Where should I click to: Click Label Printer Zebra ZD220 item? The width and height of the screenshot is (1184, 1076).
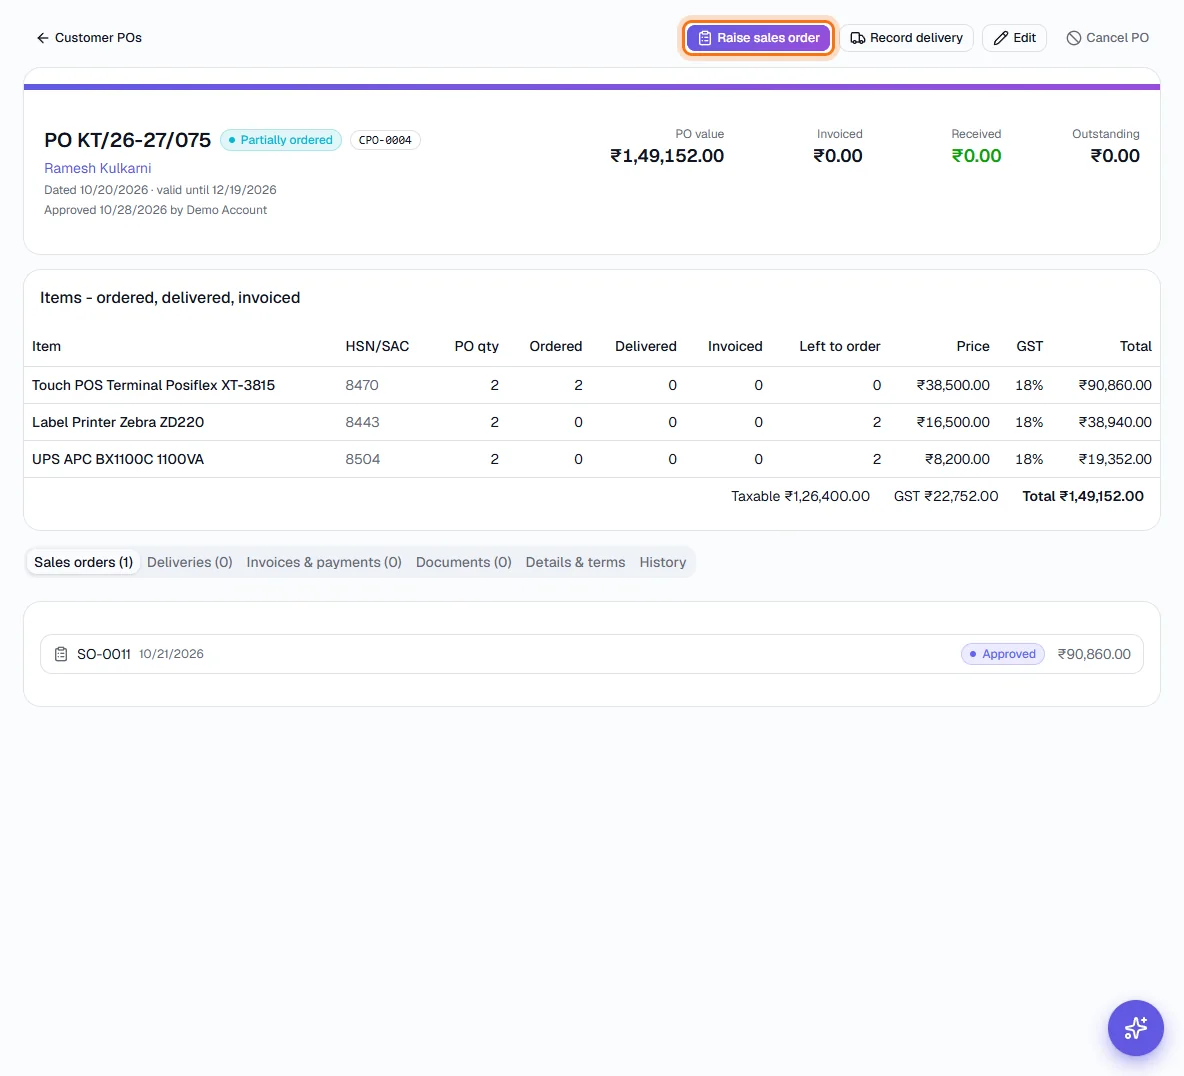point(118,422)
